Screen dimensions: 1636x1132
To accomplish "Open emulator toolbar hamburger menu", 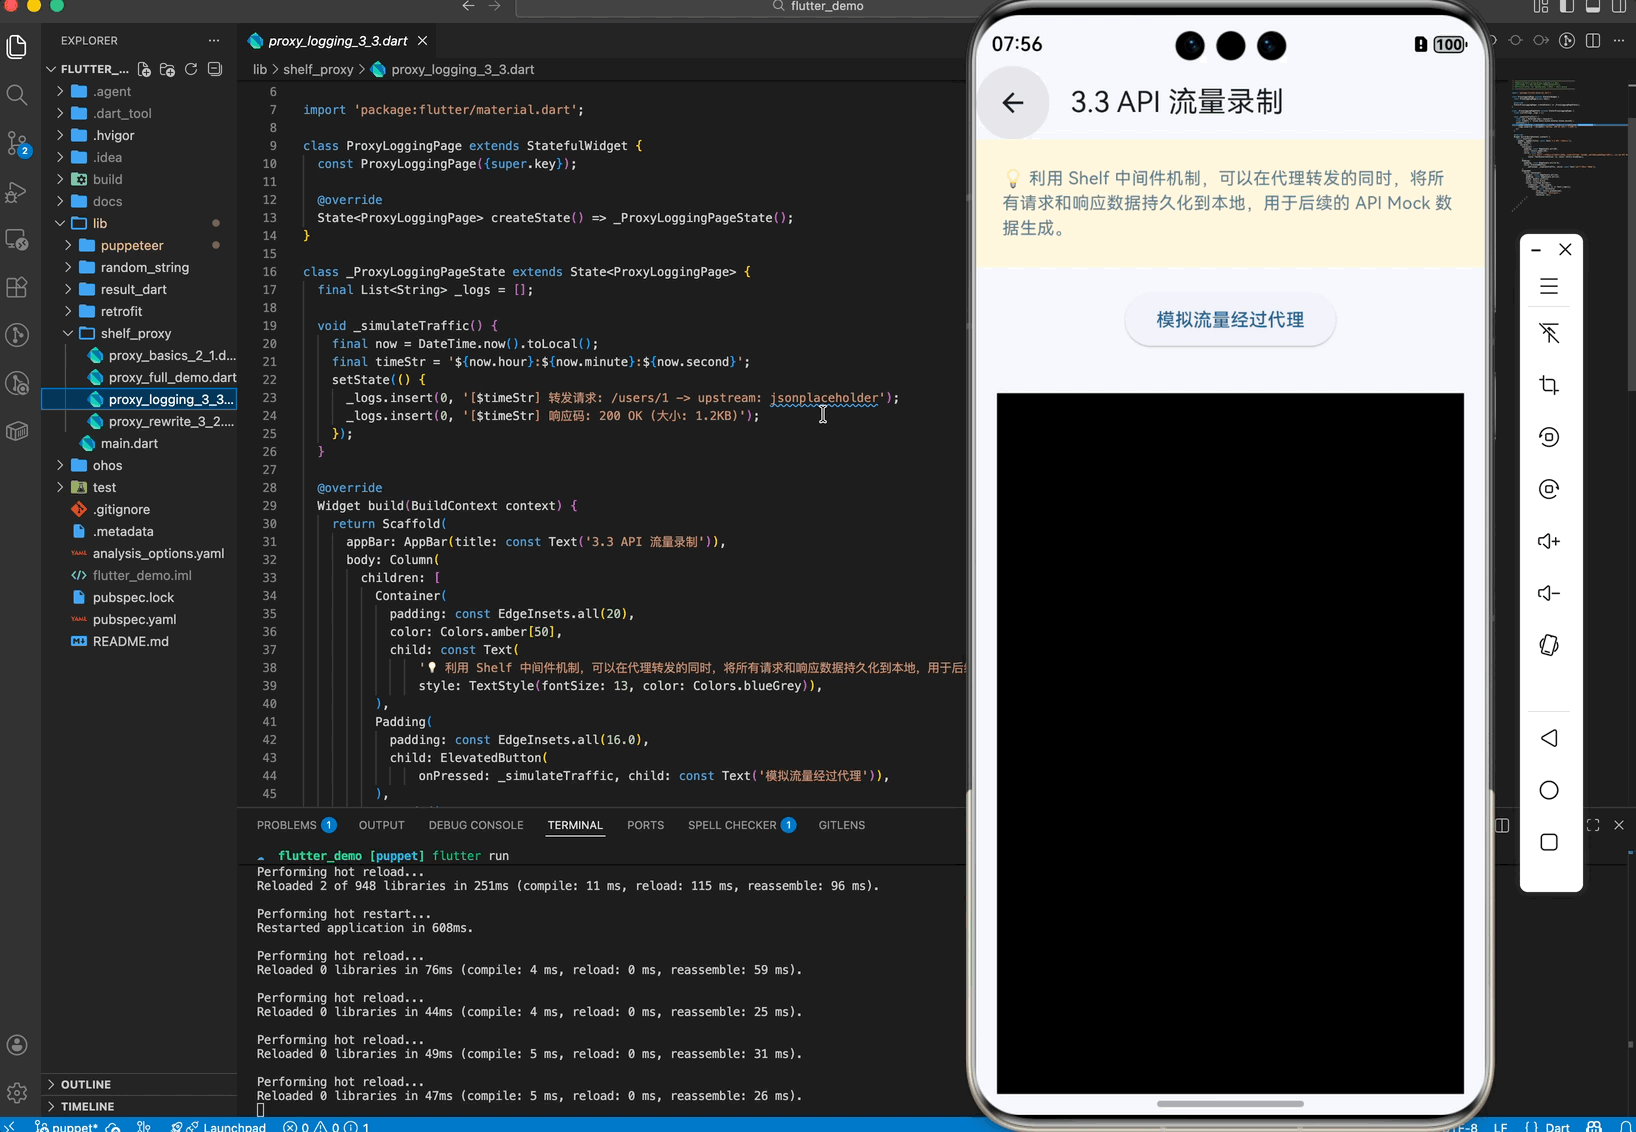I will (x=1549, y=287).
